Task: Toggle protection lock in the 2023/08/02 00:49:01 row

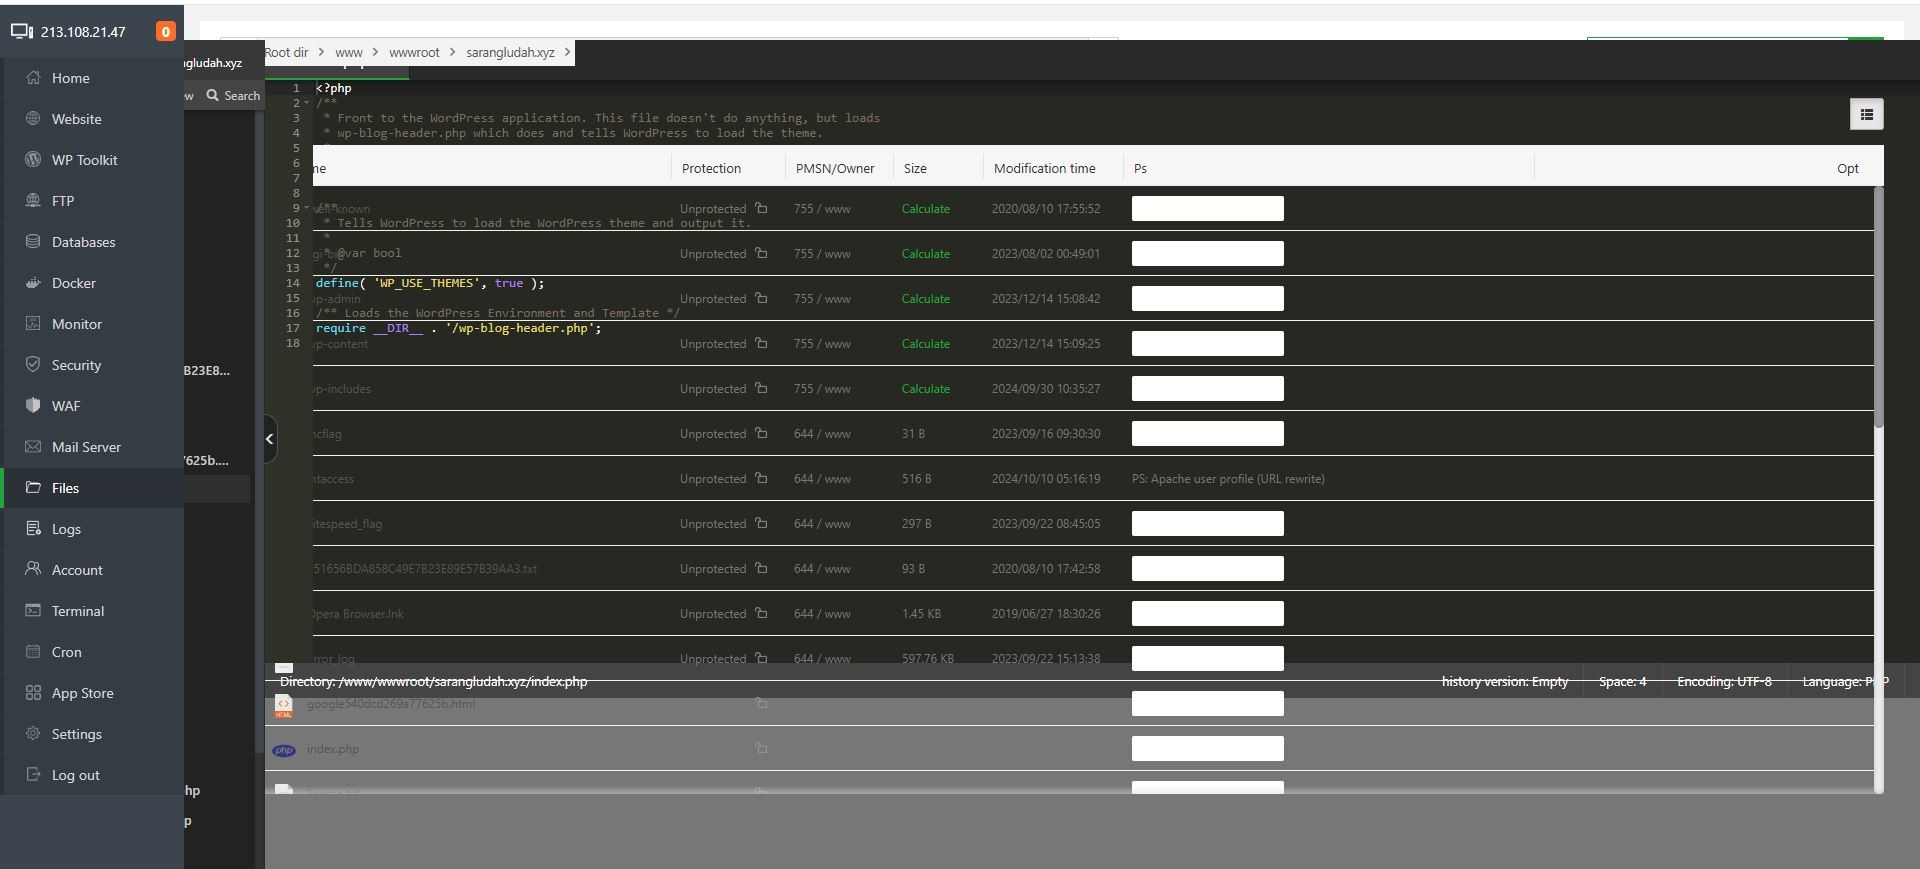Action: [x=761, y=253]
